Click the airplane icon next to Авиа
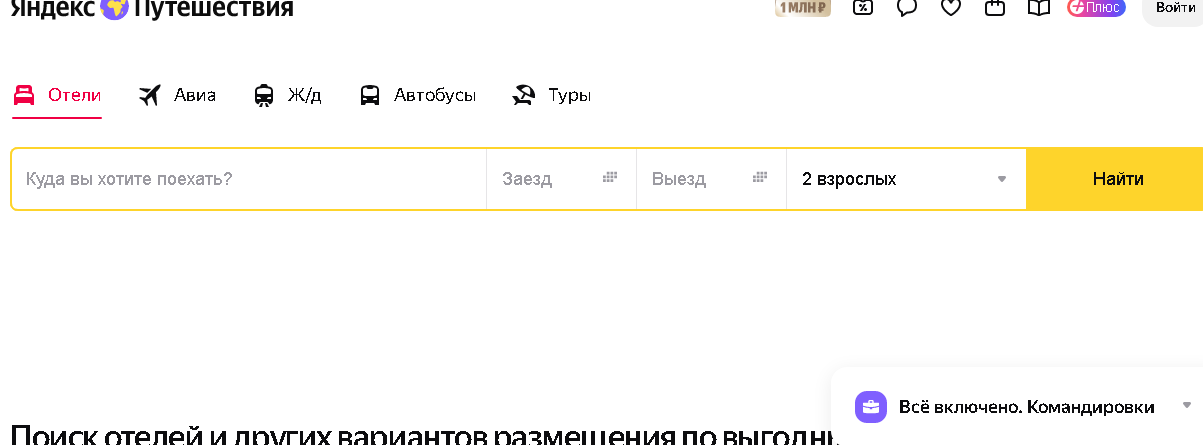This screenshot has width=1203, height=445. click(150, 96)
